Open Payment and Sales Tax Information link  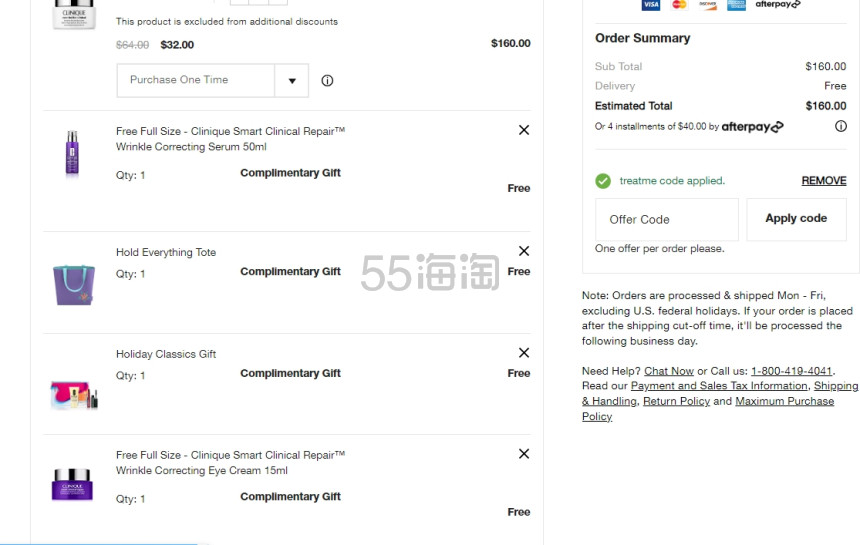click(x=719, y=386)
